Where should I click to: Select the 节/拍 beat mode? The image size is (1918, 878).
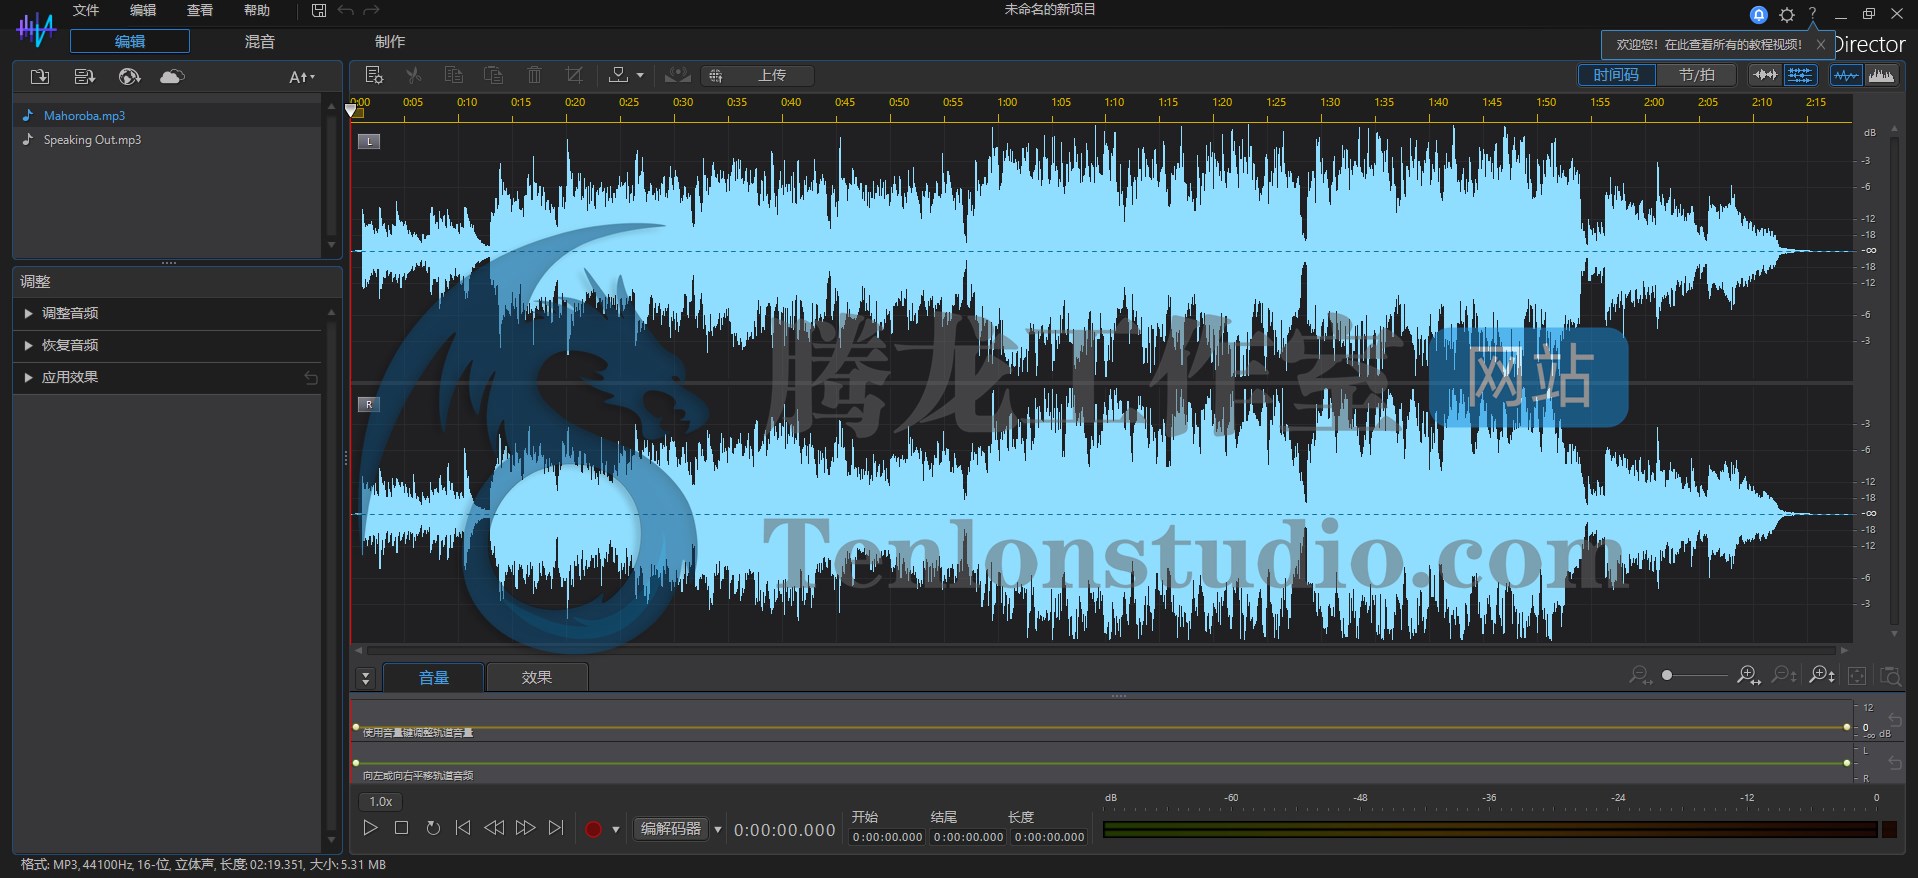(1696, 75)
